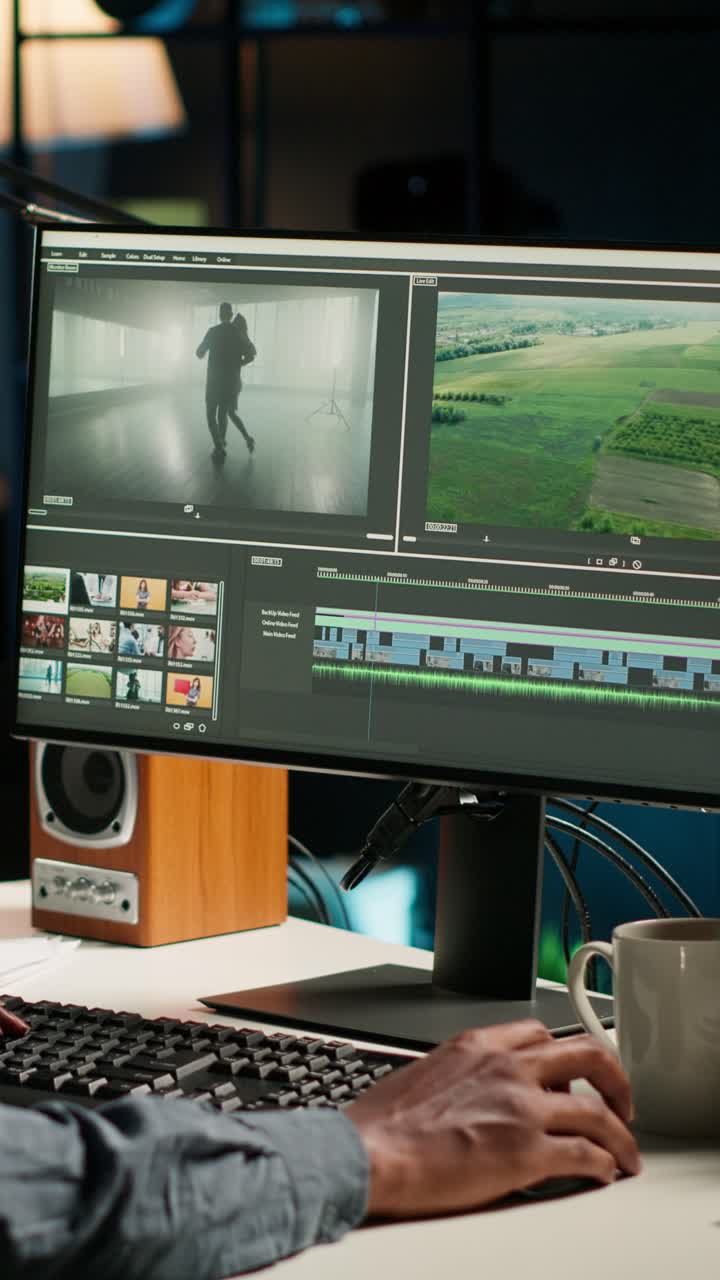Select the woman holding red sign clip
This screenshot has width=720, height=1280.
tap(189, 689)
